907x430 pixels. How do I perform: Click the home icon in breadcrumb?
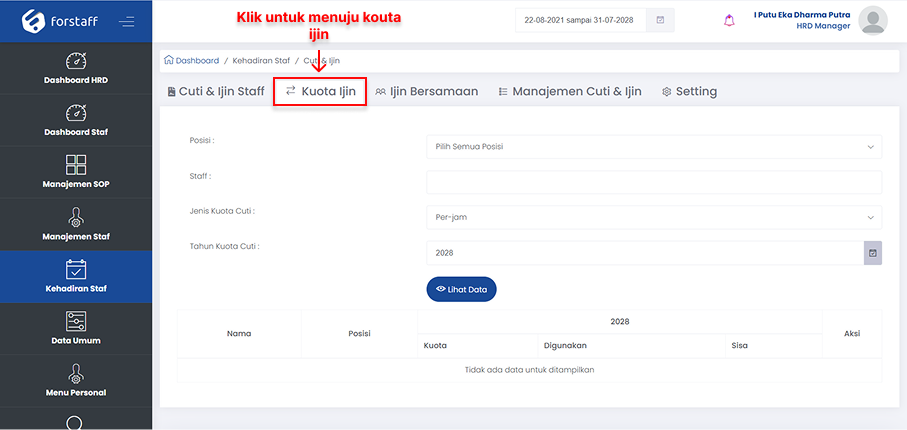tap(169, 60)
